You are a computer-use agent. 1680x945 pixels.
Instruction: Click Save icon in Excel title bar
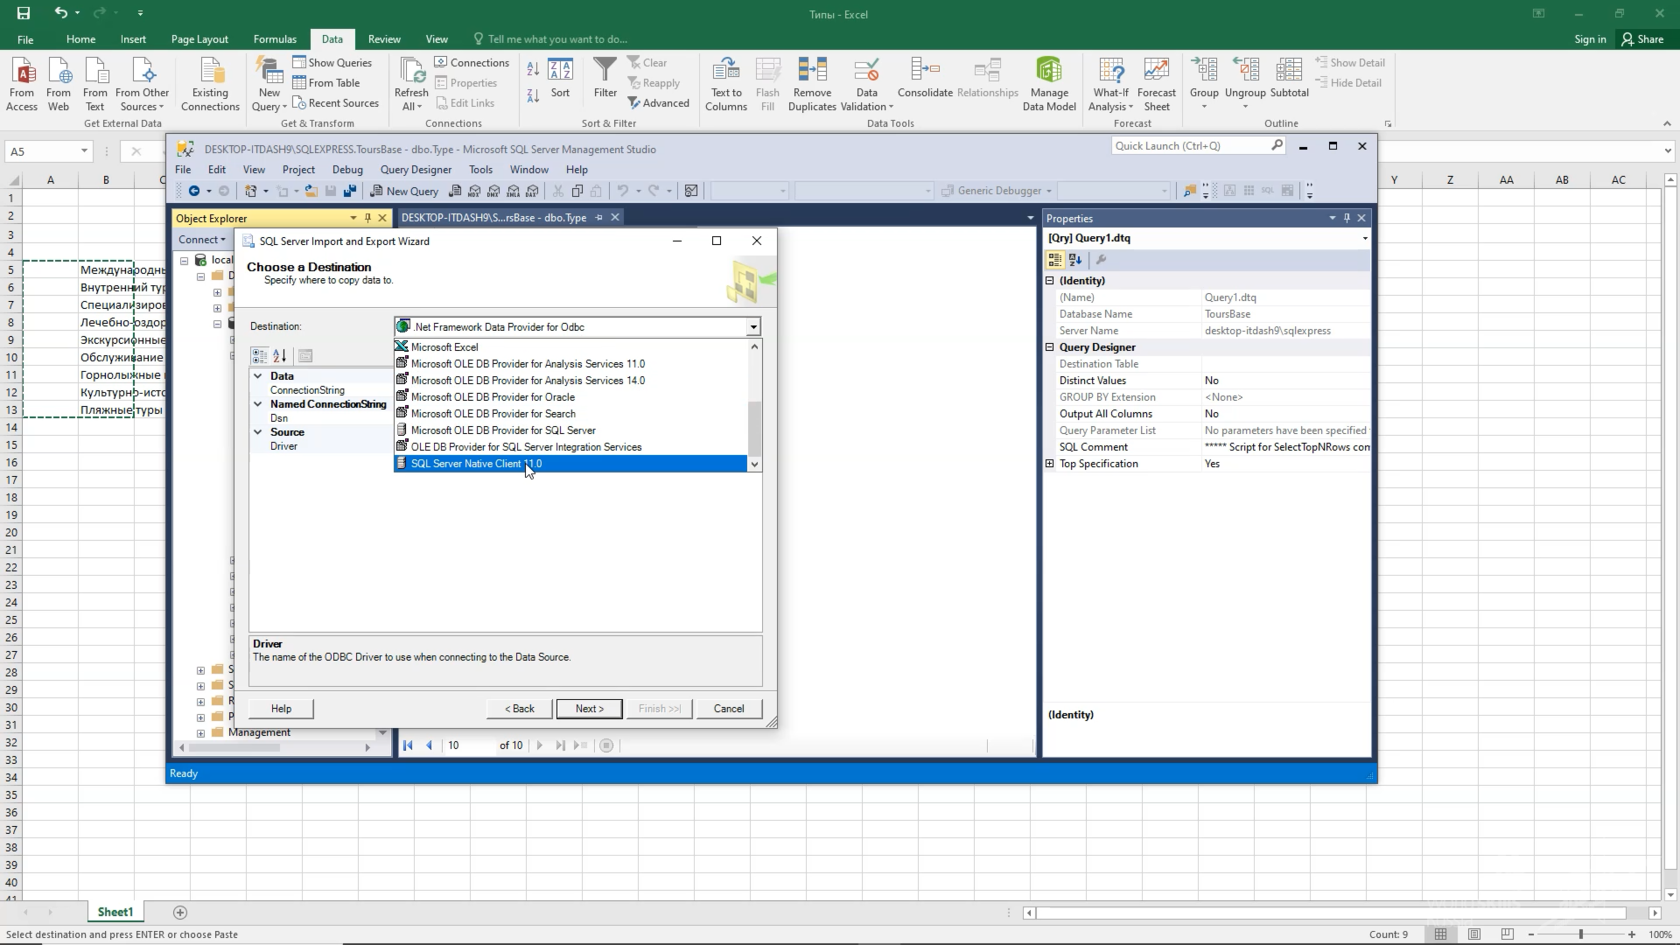[x=23, y=13]
